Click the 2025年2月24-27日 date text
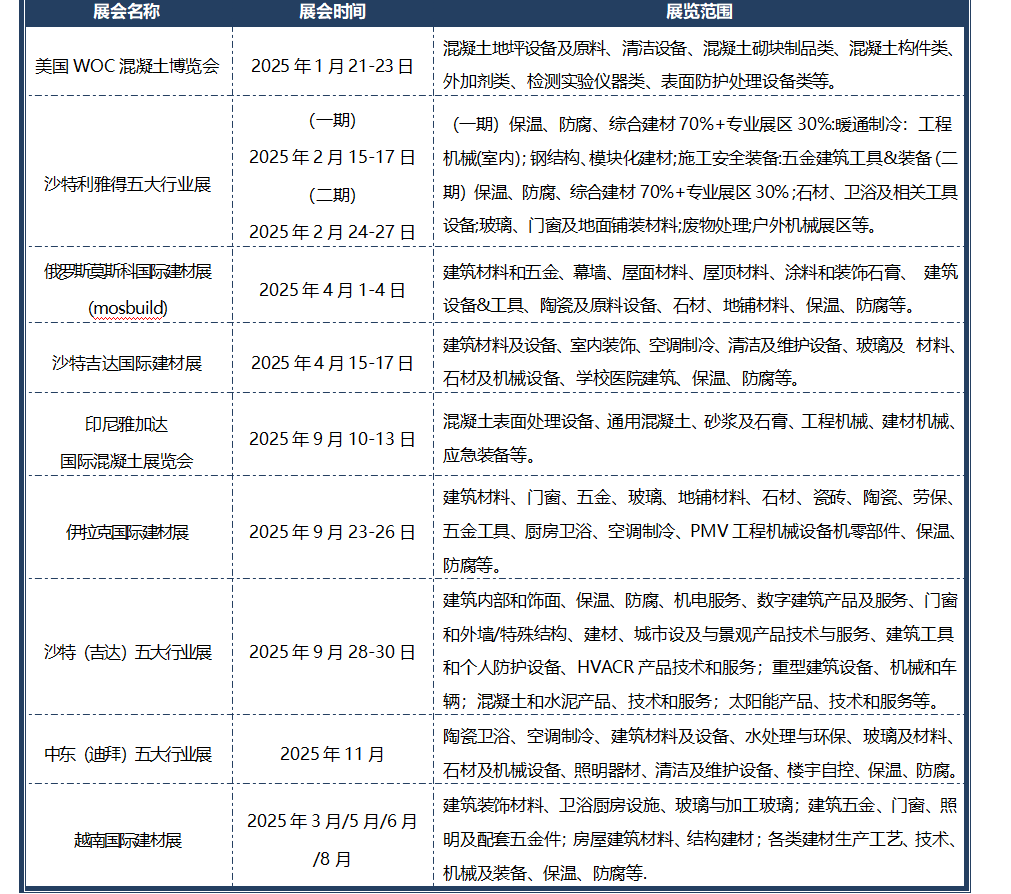1011x894 pixels. pos(332,231)
